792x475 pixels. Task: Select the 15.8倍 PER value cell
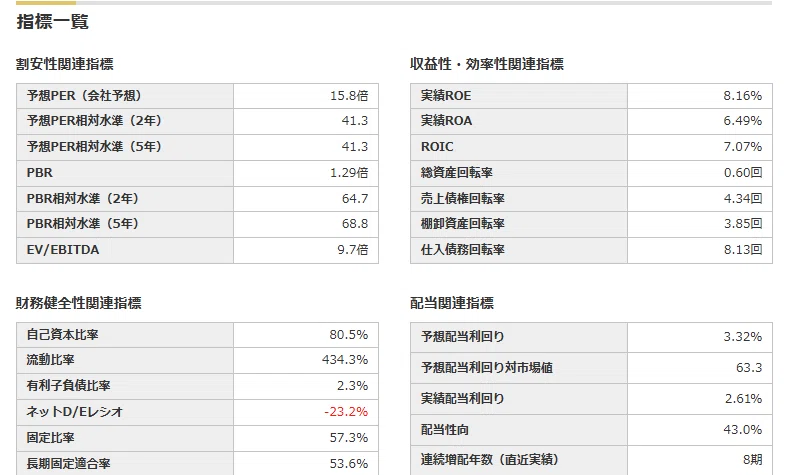[x=306, y=96]
